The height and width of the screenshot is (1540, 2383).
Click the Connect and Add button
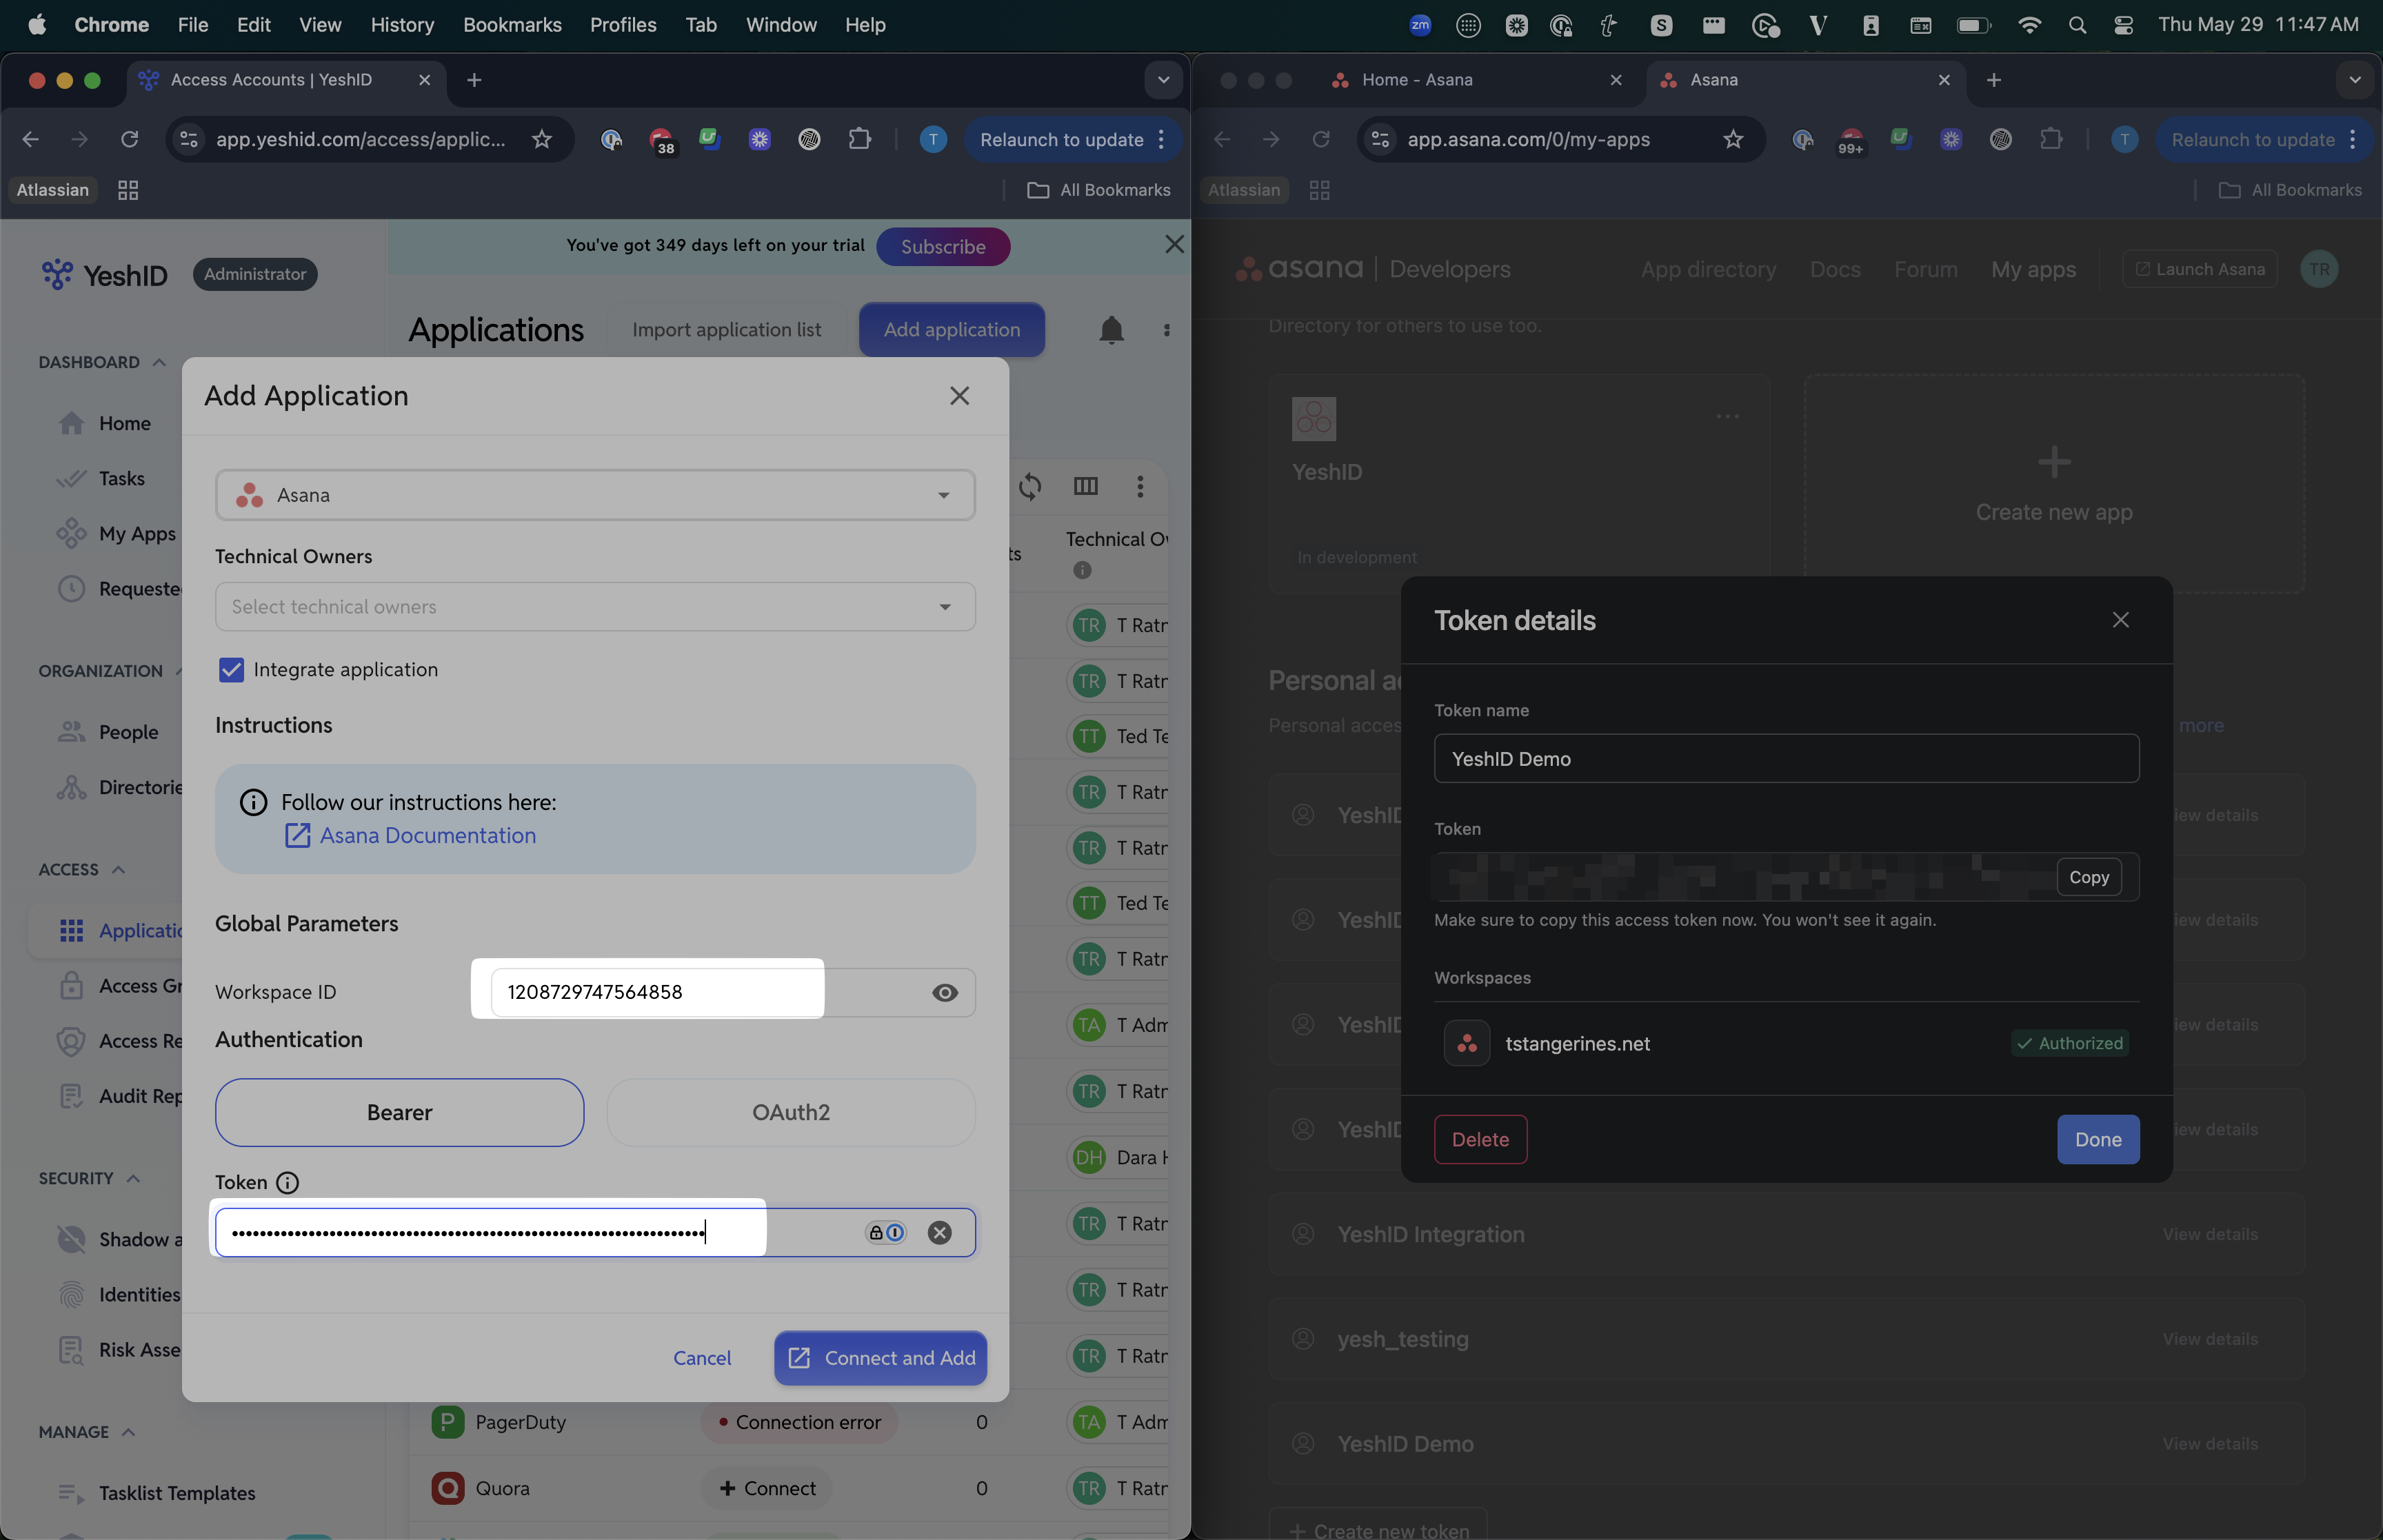pos(880,1357)
